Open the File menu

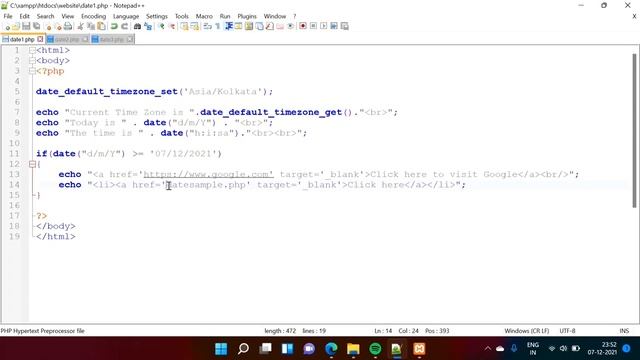(x=8, y=16)
